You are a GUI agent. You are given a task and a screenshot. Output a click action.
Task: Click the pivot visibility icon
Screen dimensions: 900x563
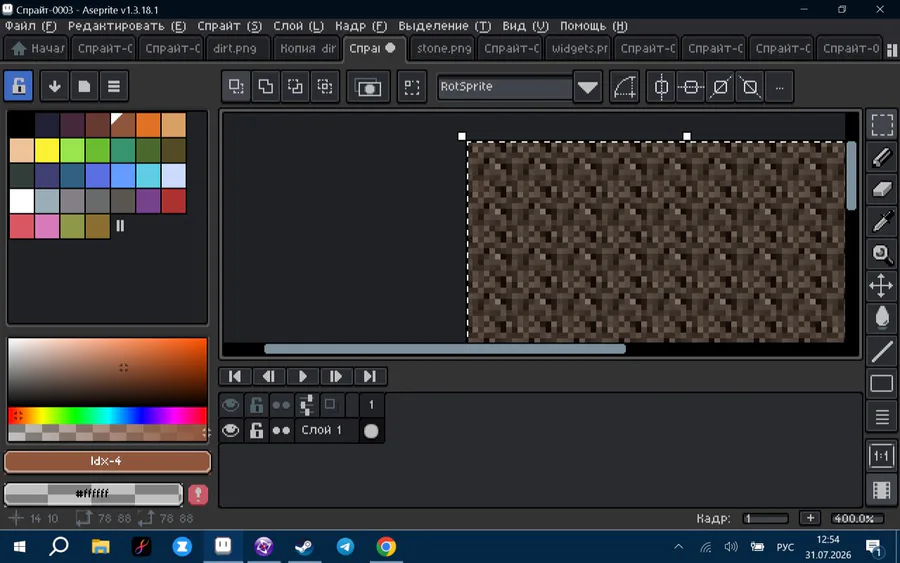pyautogui.click(x=412, y=87)
